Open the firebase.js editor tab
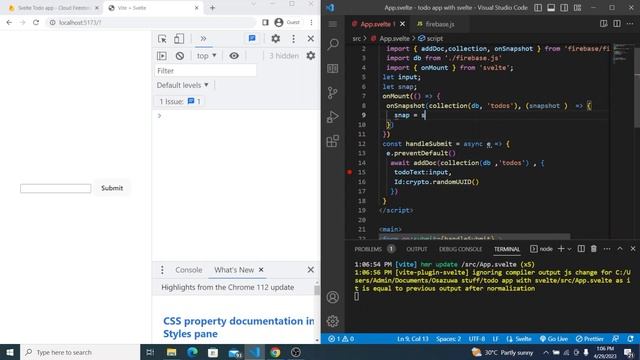Screen dimensions: 640x360 coord(440,24)
